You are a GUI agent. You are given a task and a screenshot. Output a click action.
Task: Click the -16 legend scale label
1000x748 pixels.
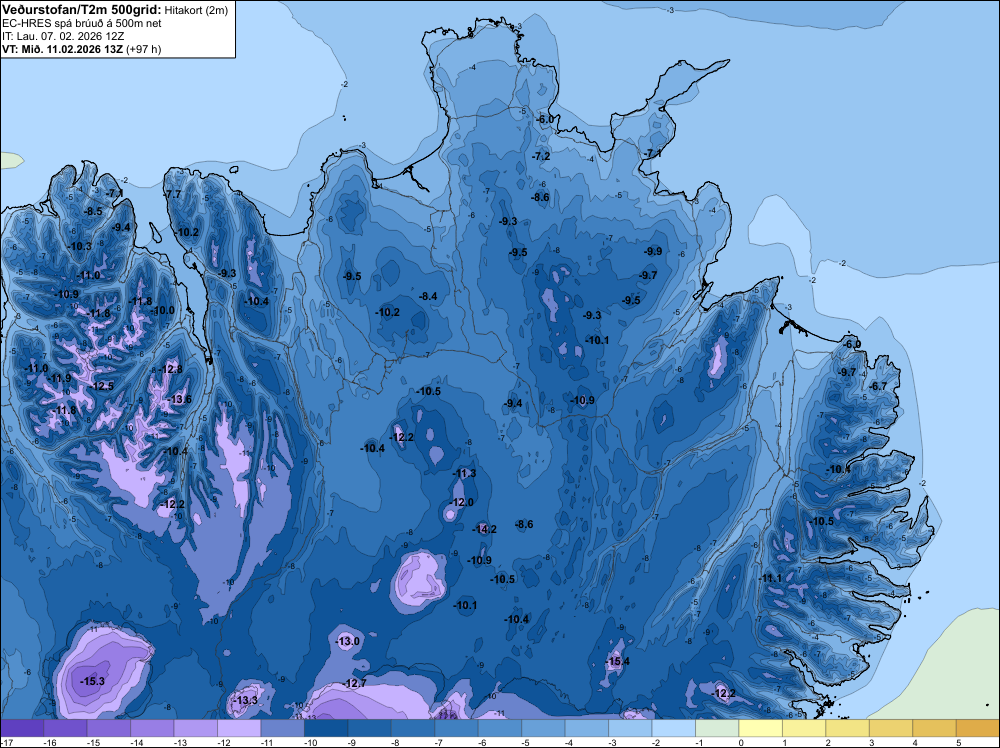(x=49, y=742)
